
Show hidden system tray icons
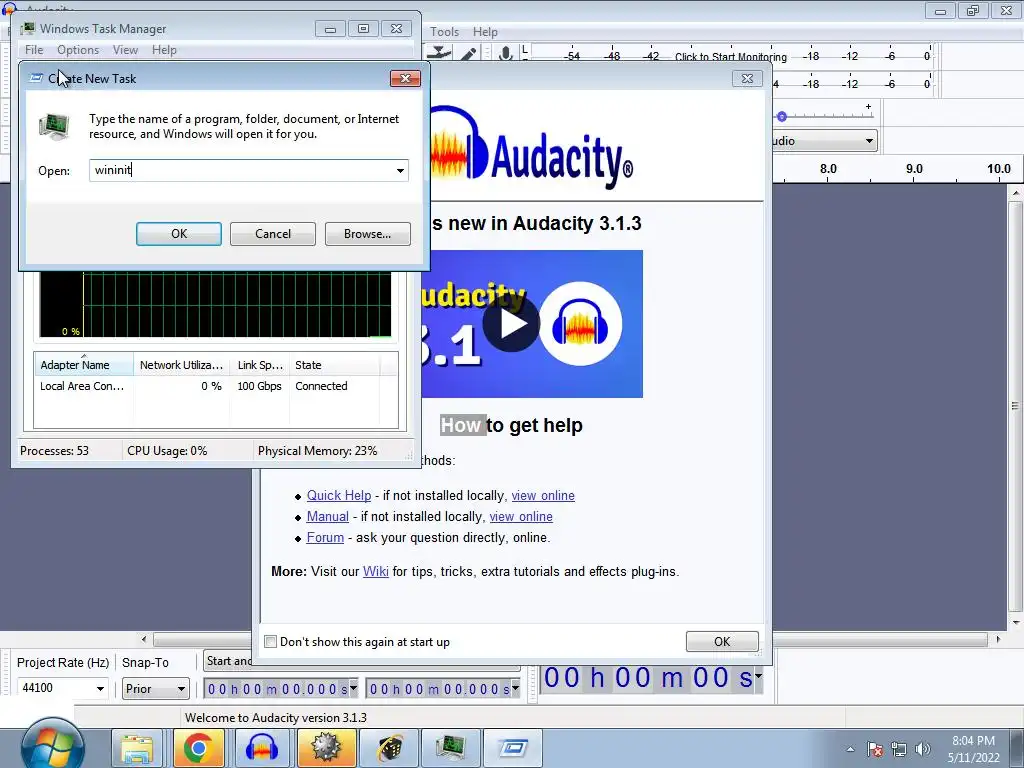click(x=850, y=749)
